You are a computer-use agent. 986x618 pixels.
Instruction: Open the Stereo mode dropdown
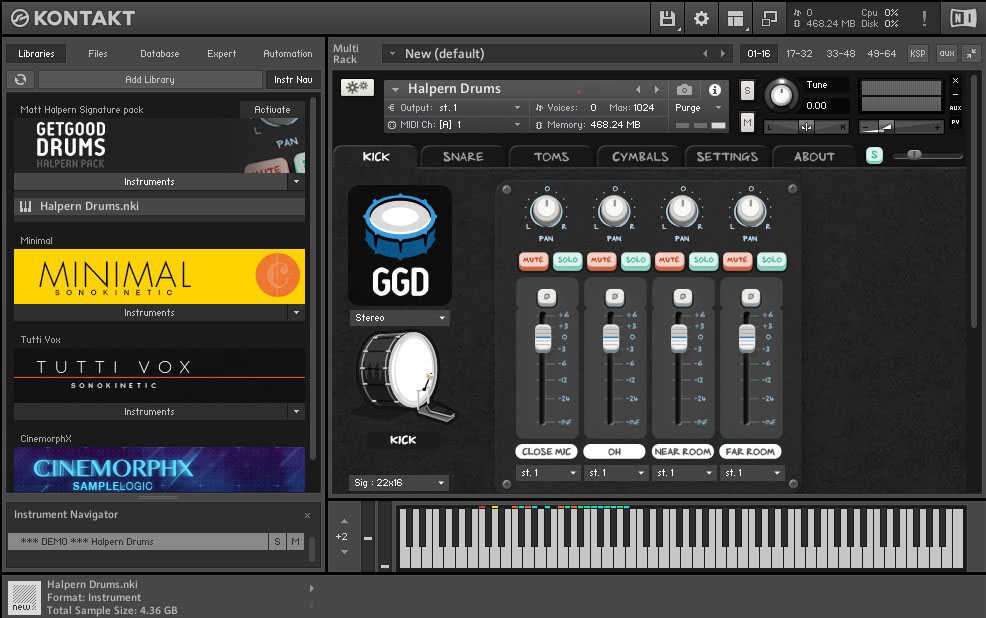click(400, 318)
